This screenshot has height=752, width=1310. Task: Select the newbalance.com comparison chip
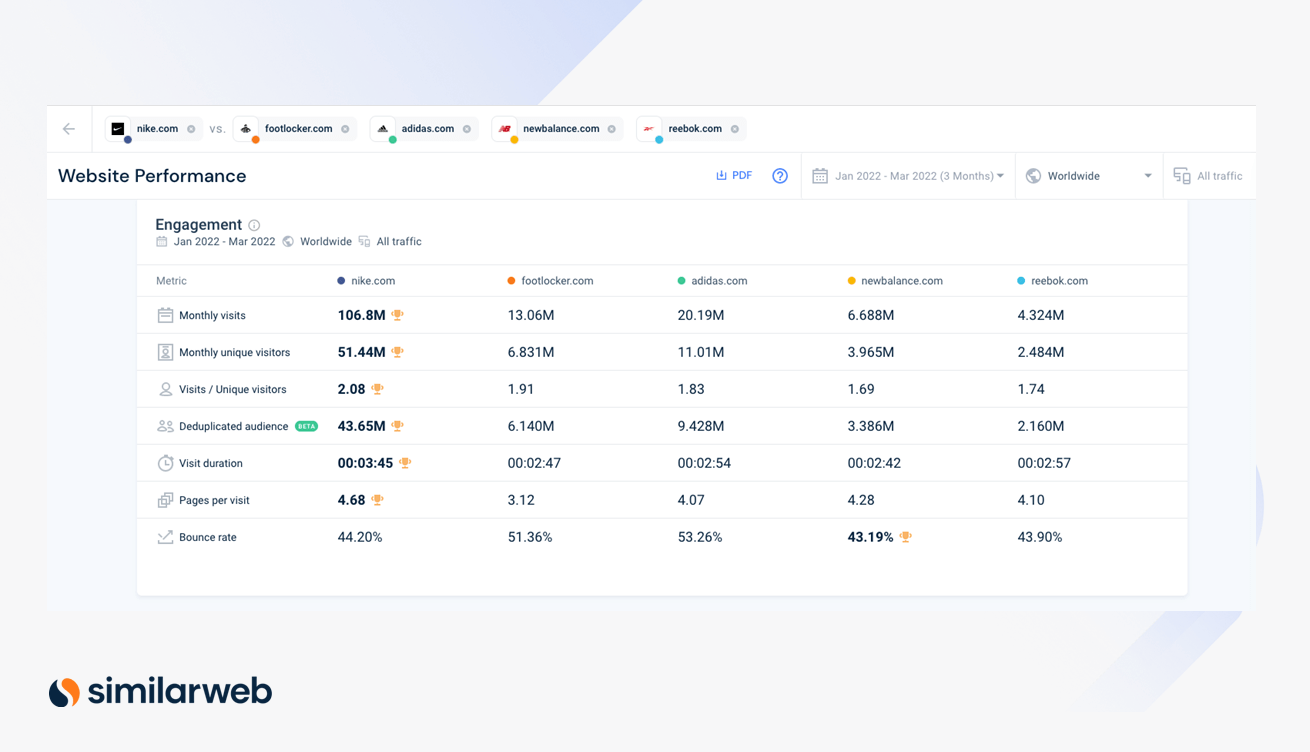tap(557, 129)
